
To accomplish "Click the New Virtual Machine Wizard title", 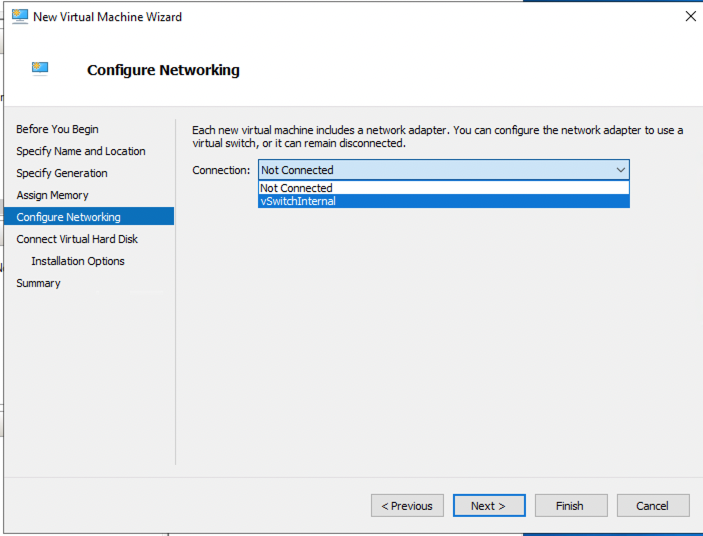I will coord(108,17).
